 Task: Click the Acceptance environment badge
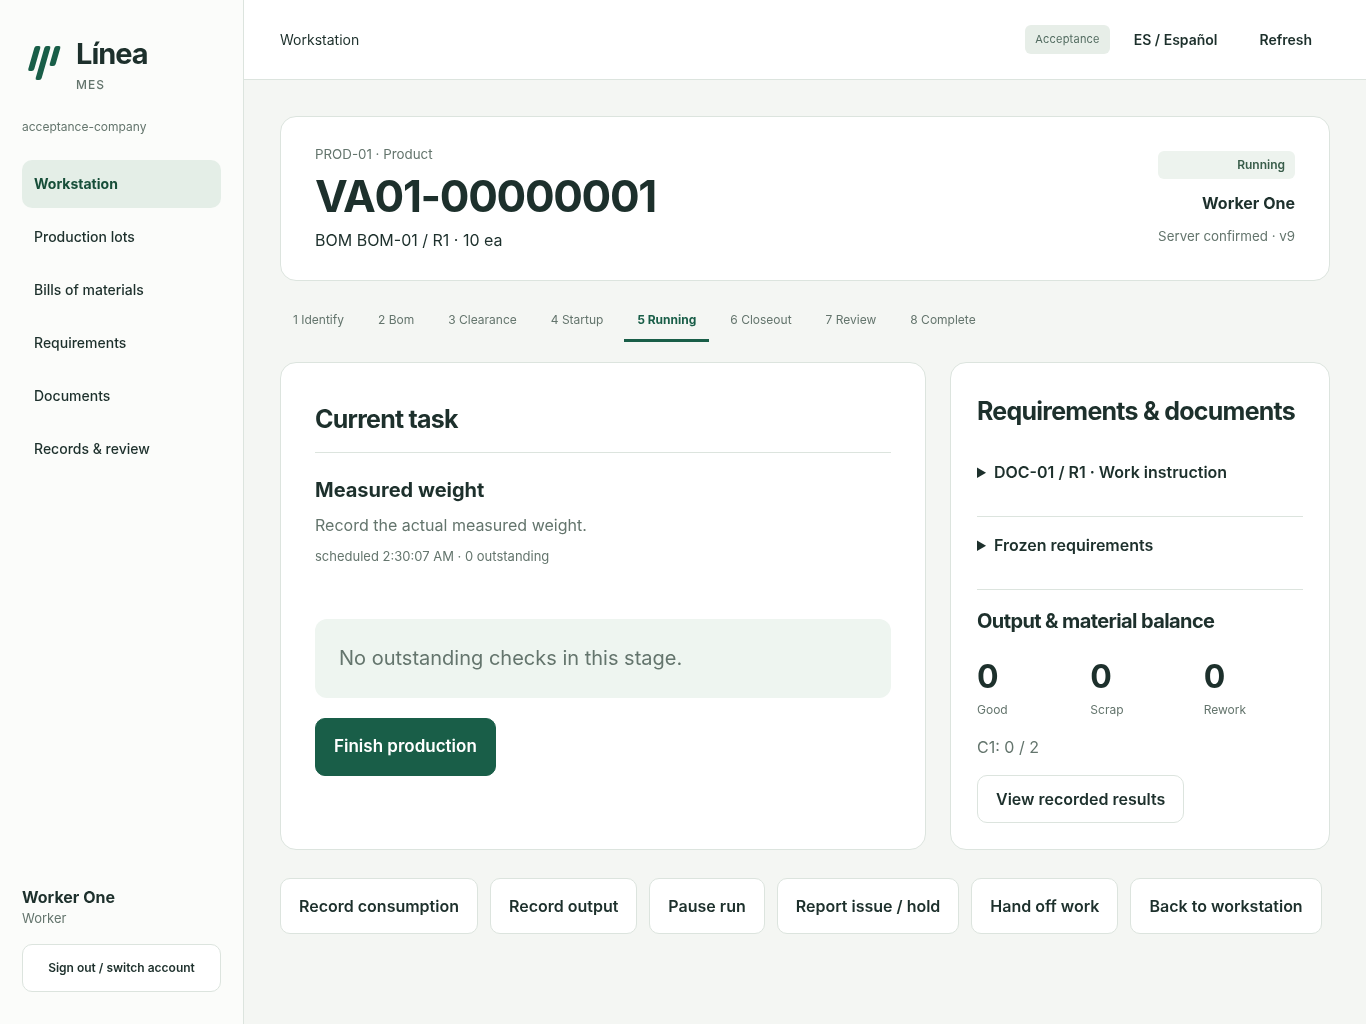tap(1067, 39)
